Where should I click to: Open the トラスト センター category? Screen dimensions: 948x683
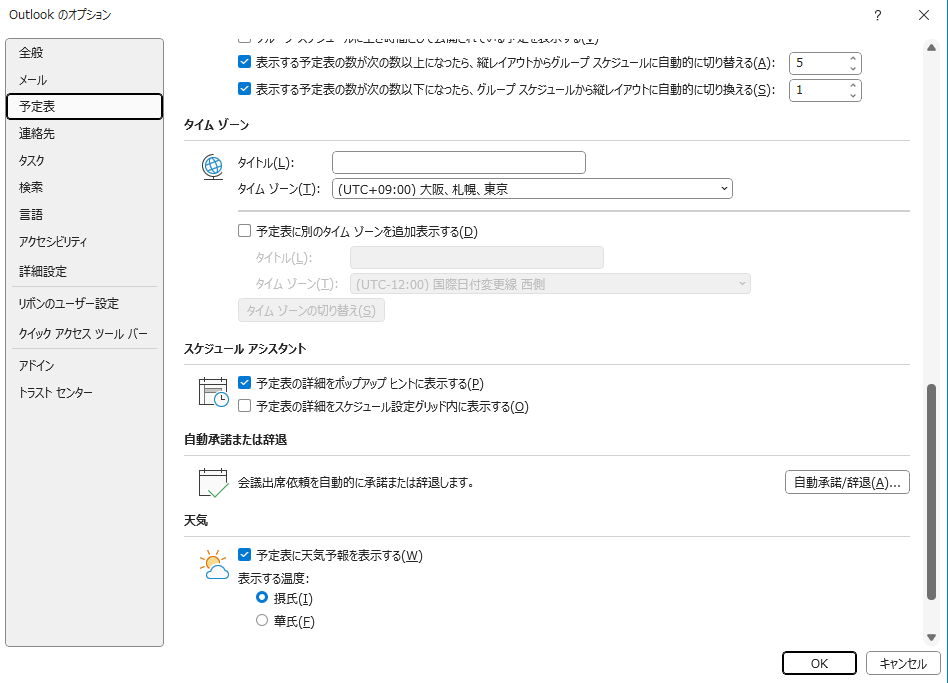[x=85, y=393]
